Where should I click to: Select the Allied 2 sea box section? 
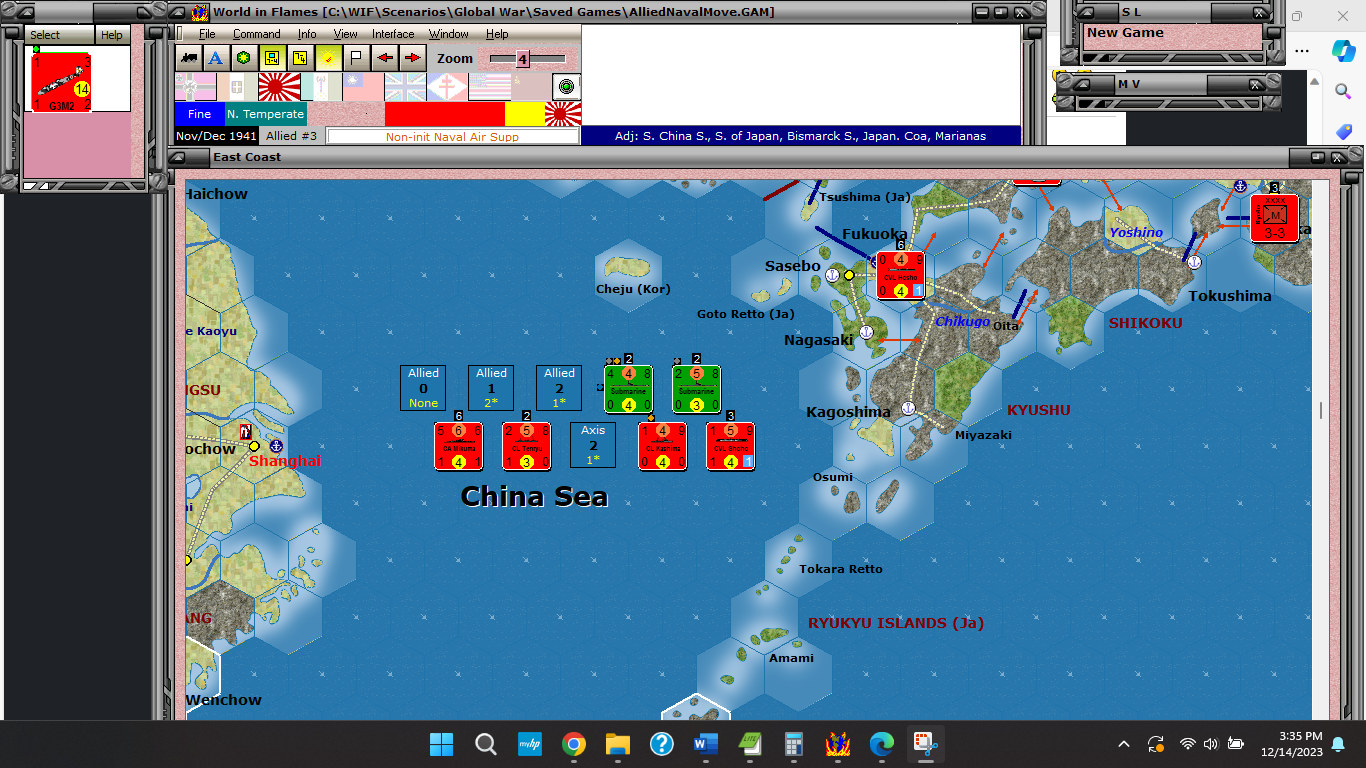click(x=559, y=388)
